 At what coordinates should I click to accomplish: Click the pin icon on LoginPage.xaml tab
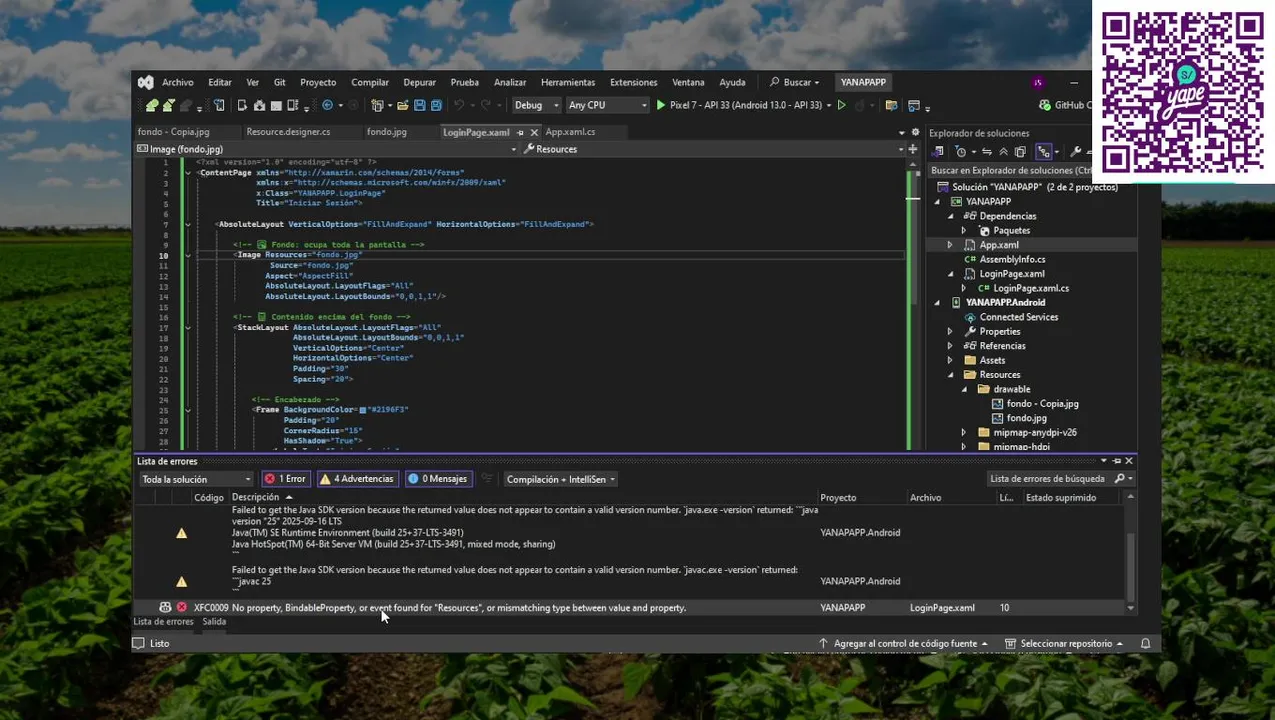click(520, 132)
